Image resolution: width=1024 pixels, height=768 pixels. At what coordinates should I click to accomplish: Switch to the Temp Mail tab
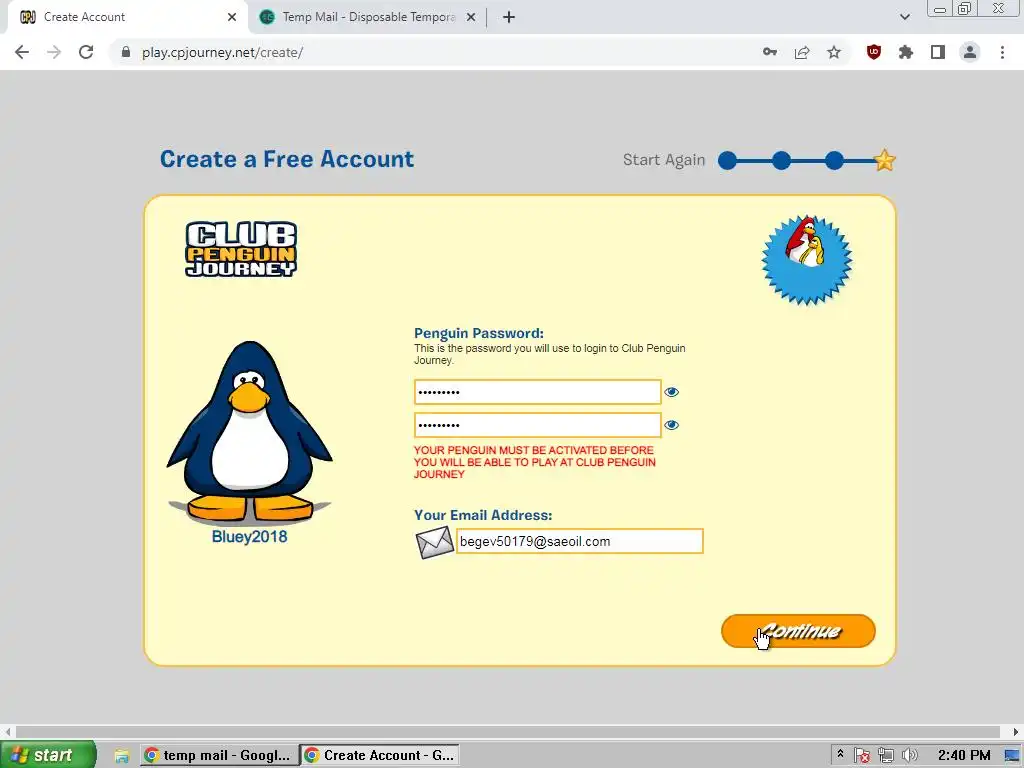pos(367,17)
